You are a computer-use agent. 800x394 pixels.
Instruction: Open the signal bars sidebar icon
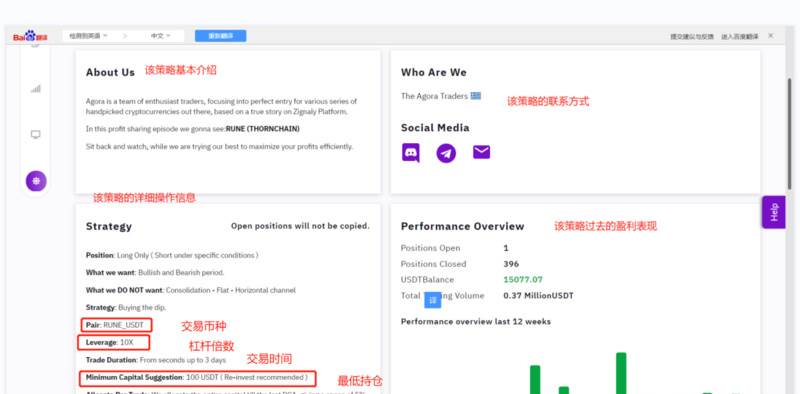click(x=35, y=89)
